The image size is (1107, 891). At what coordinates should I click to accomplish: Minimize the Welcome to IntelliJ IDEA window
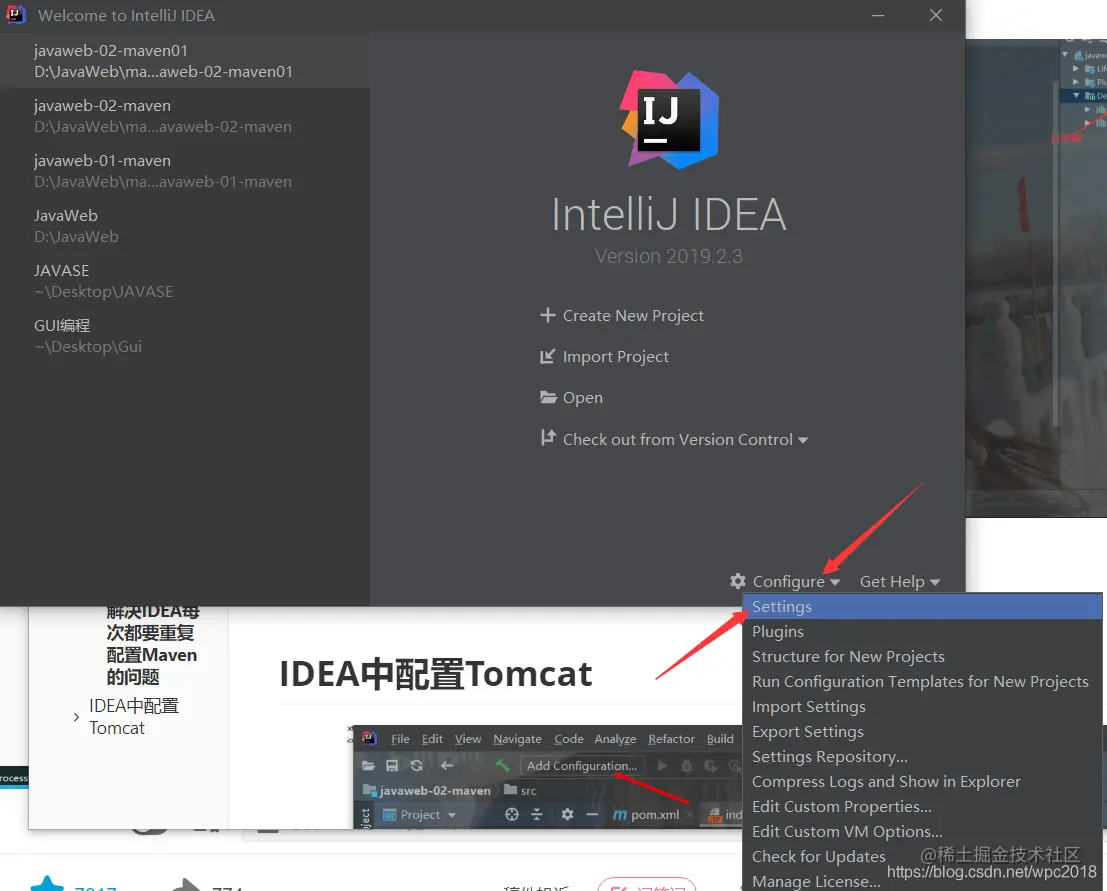pos(878,16)
